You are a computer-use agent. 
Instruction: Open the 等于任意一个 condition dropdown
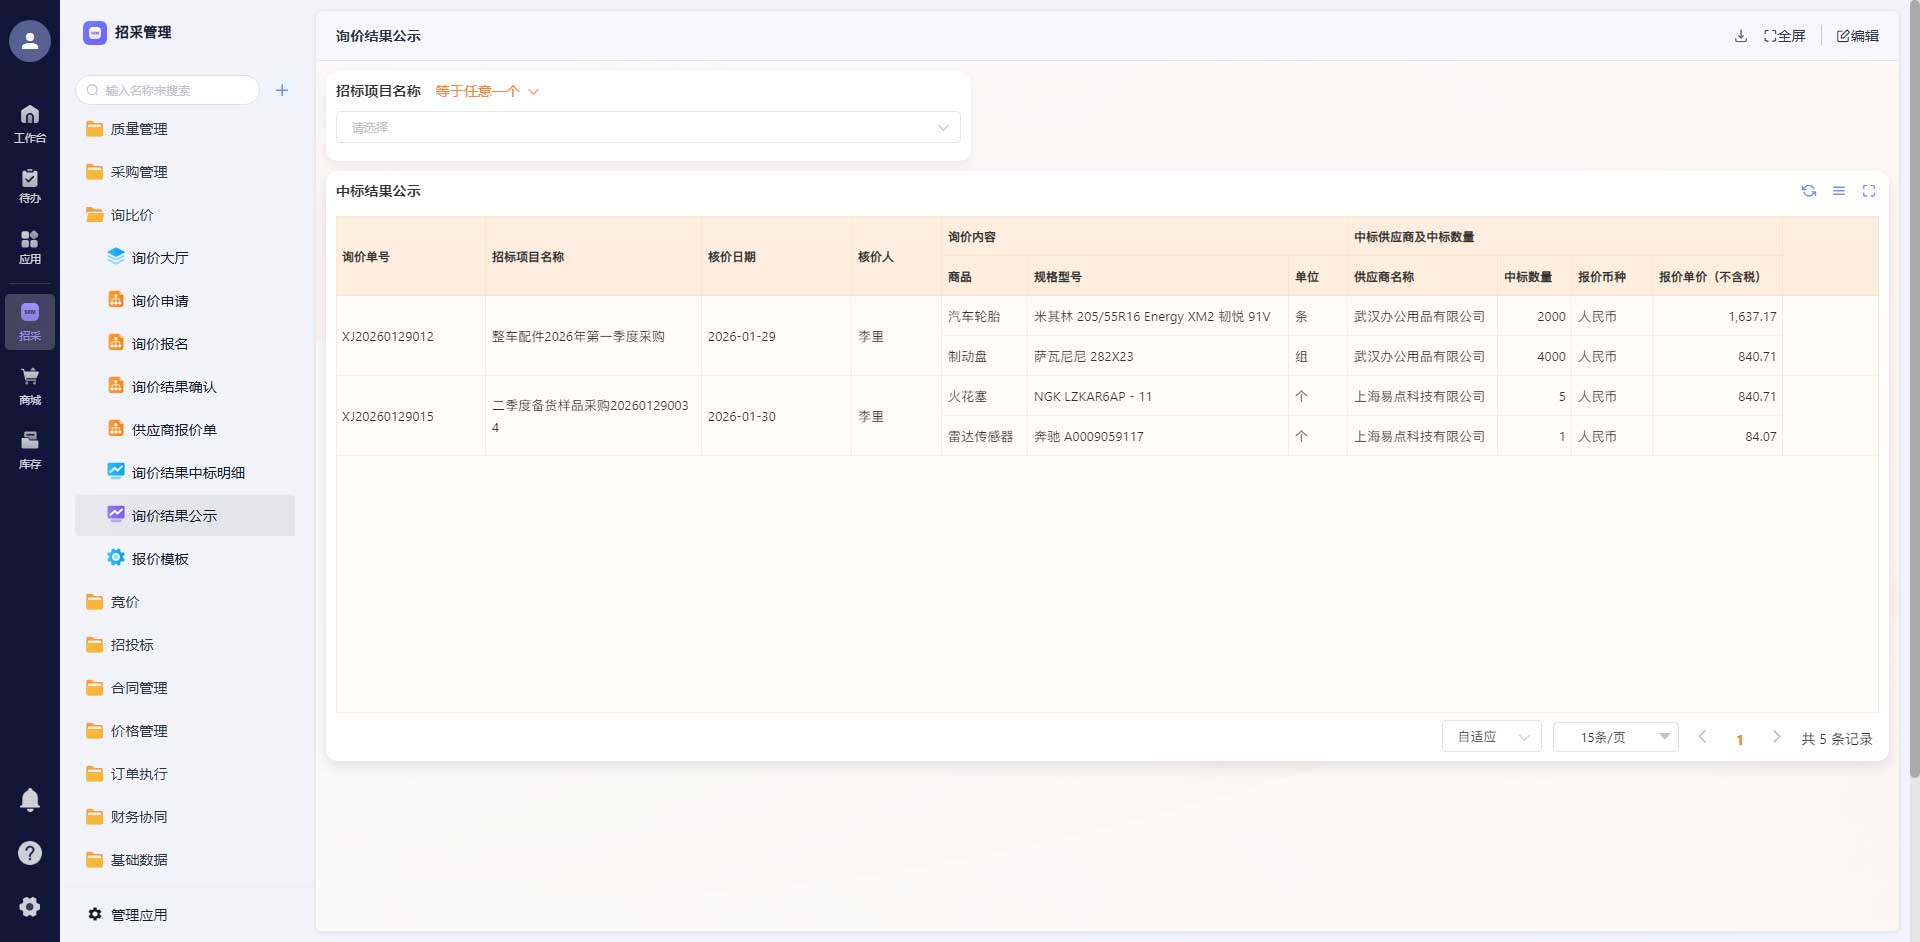coord(487,91)
